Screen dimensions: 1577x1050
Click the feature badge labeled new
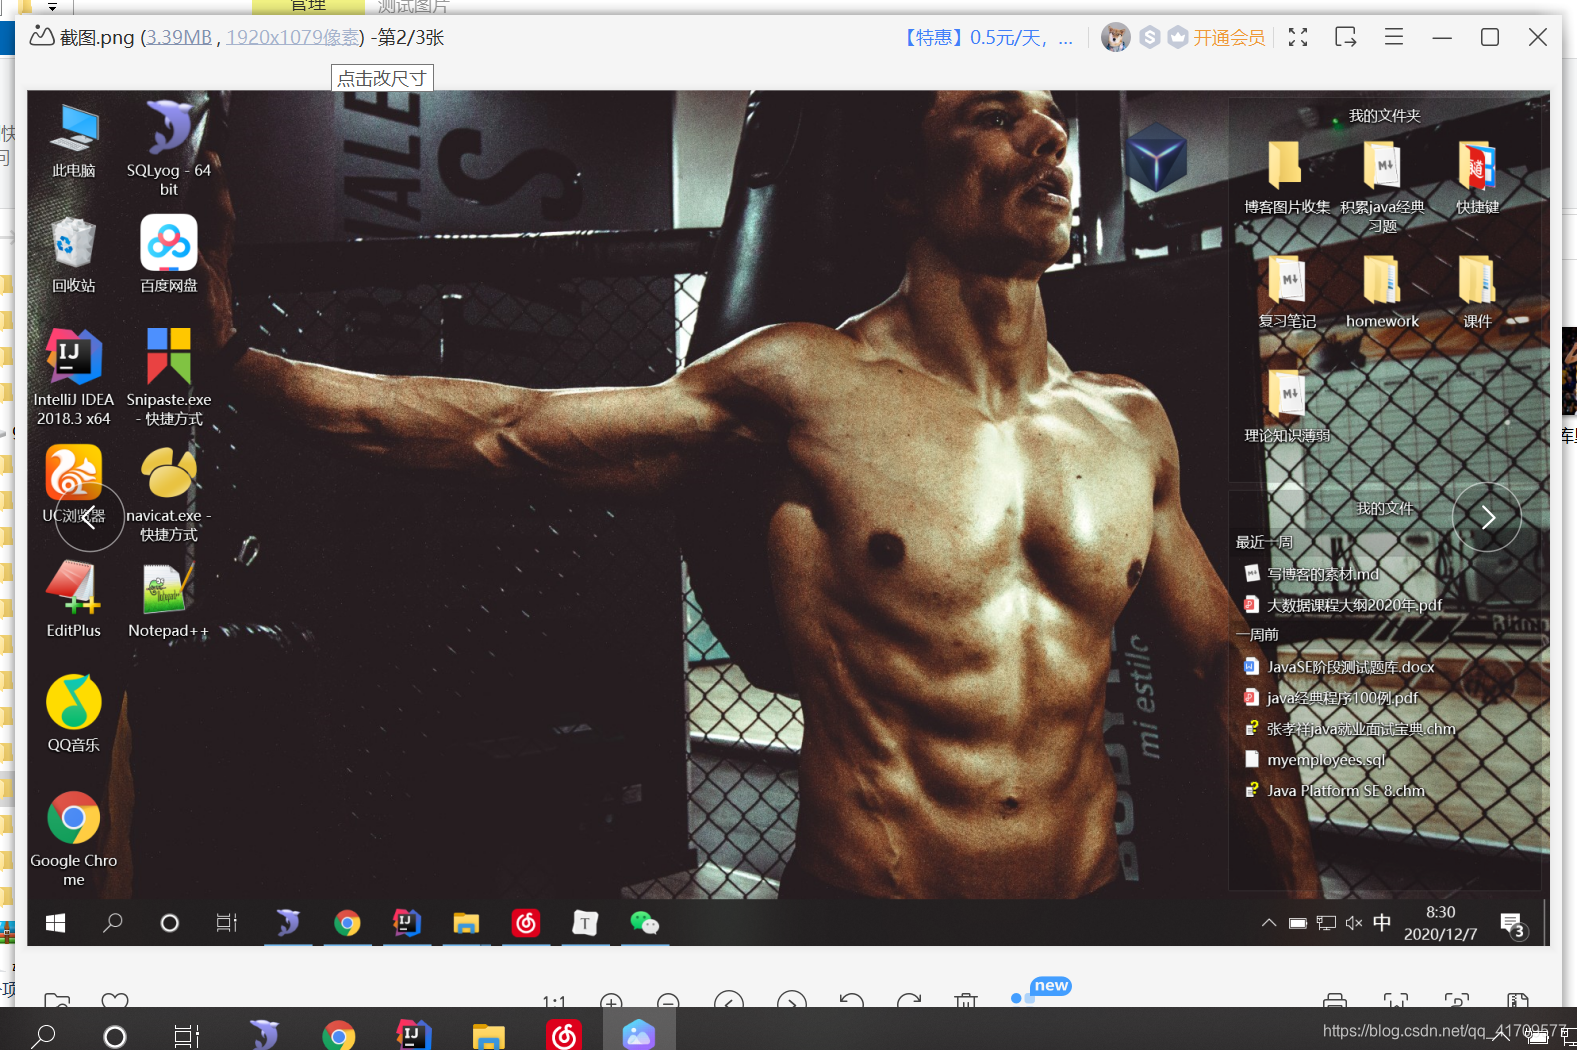point(1051,986)
